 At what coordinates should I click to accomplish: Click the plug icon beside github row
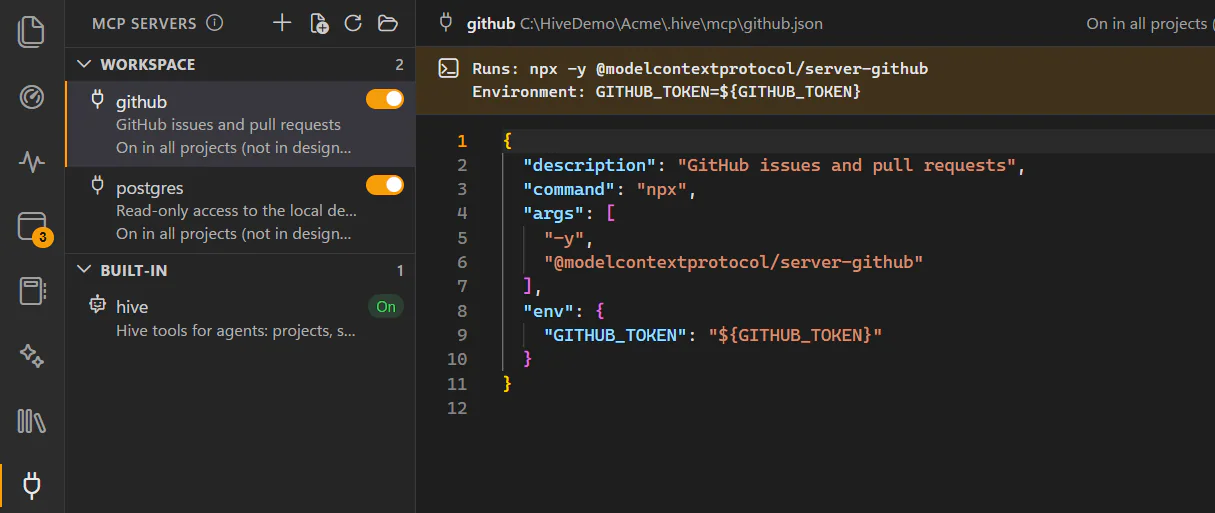tap(98, 99)
